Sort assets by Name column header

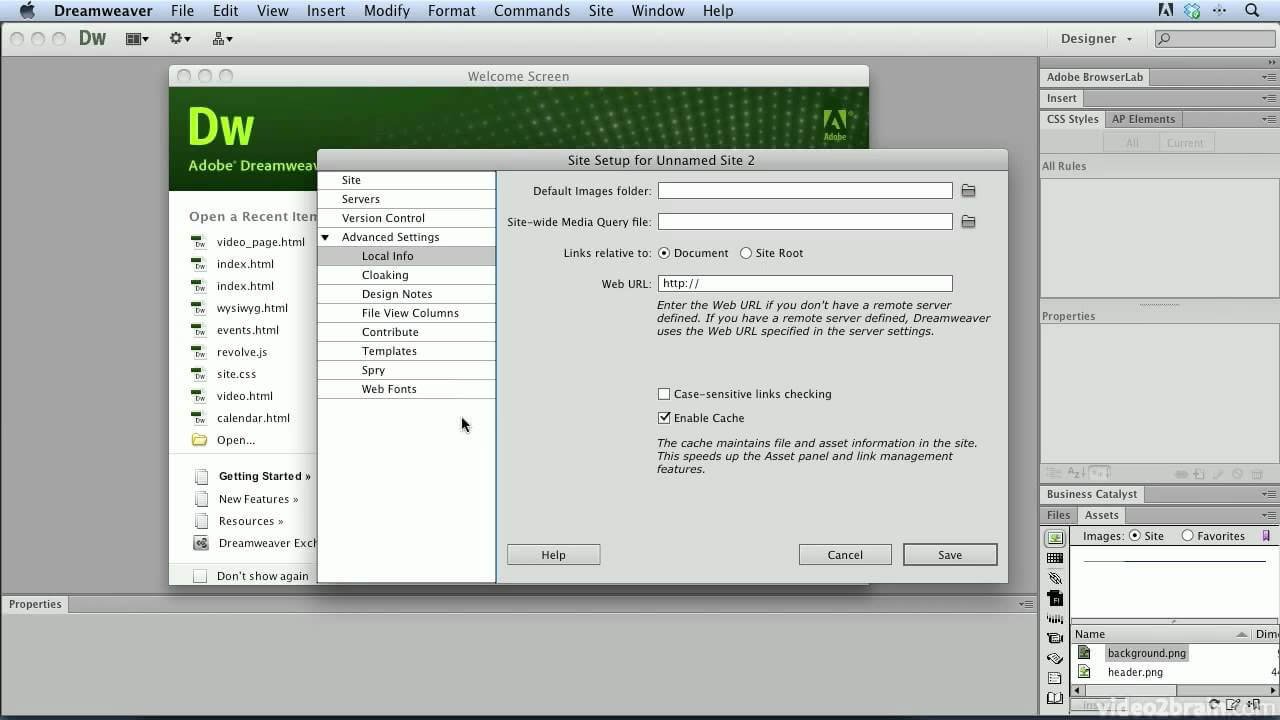click(x=1161, y=634)
